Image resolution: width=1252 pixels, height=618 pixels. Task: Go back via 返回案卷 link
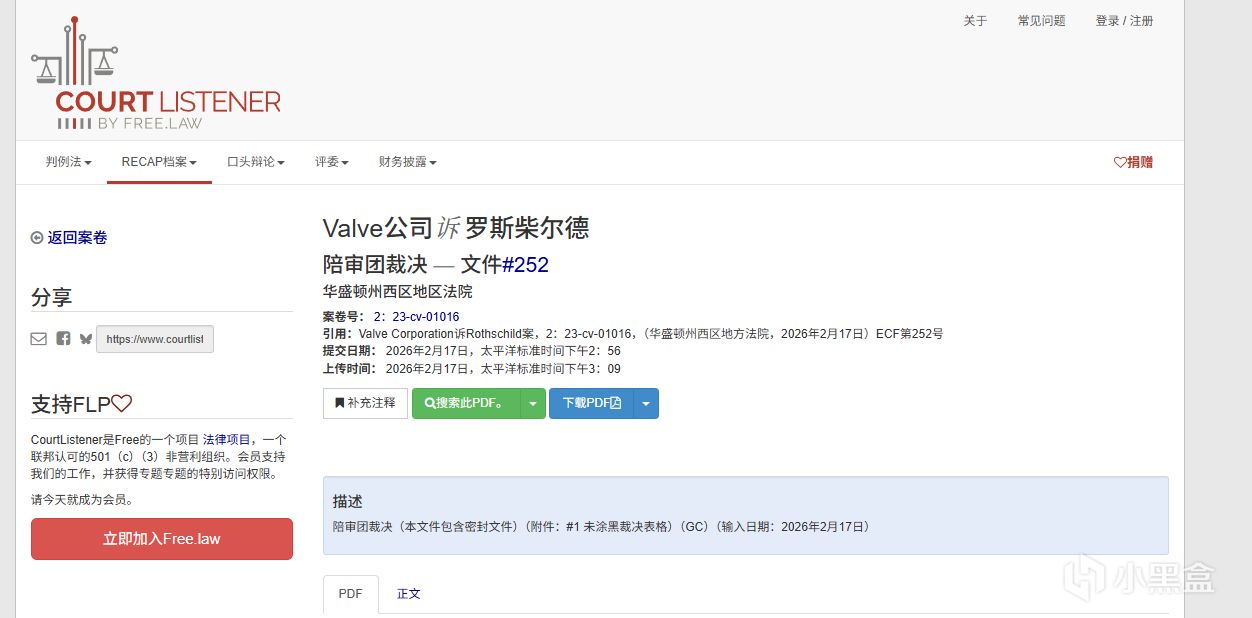click(69, 238)
